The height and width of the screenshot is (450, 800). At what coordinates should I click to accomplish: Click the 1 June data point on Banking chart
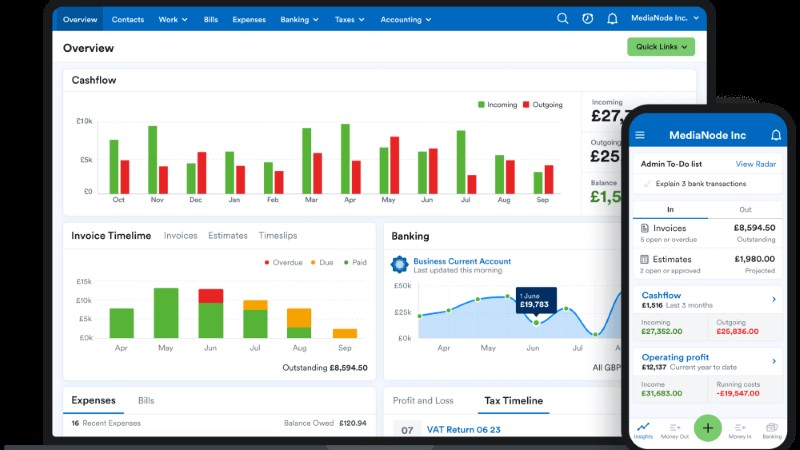pyautogui.click(x=536, y=322)
